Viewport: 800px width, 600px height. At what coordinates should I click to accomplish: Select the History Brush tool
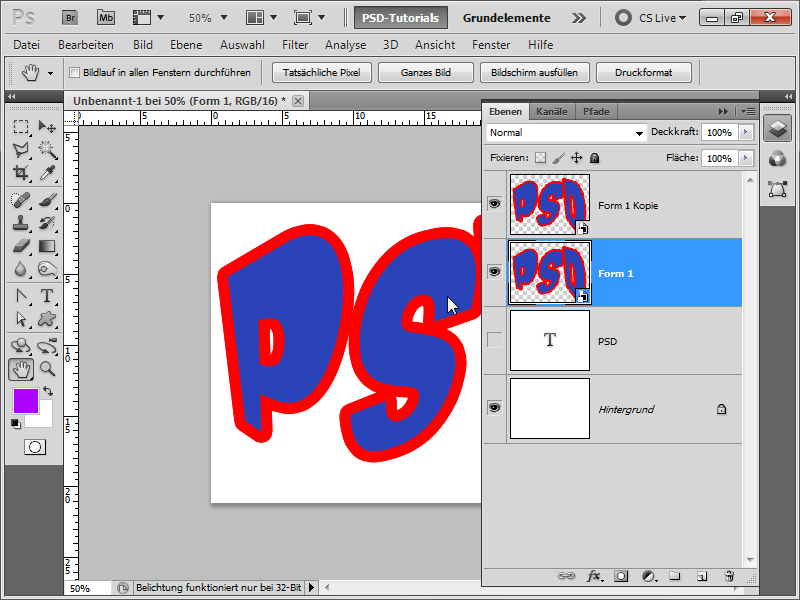(x=47, y=223)
